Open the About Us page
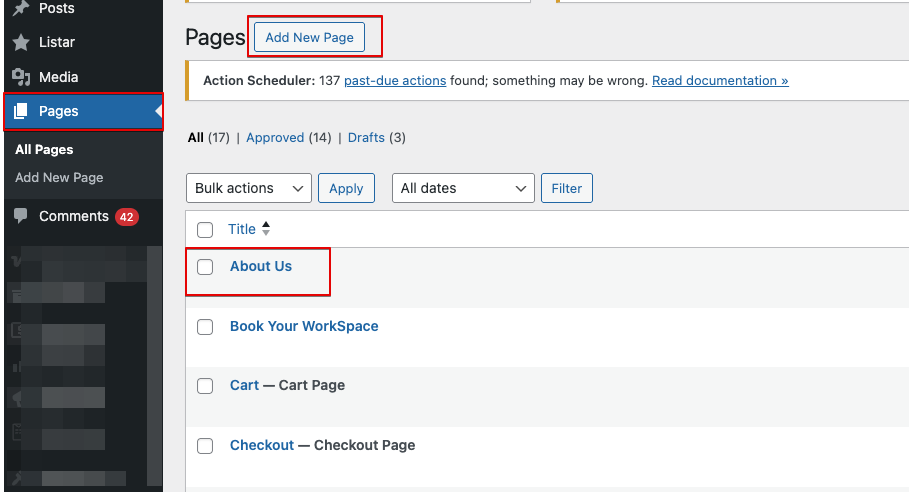The image size is (909, 492). (x=261, y=266)
